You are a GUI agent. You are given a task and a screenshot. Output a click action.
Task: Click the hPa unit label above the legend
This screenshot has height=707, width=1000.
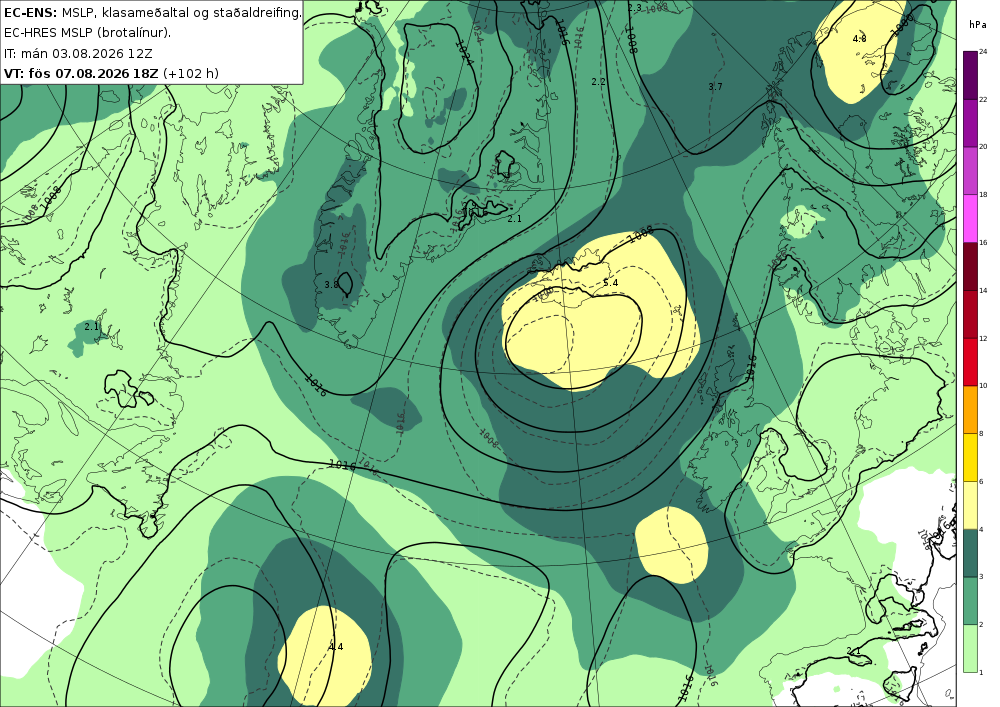(977, 24)
